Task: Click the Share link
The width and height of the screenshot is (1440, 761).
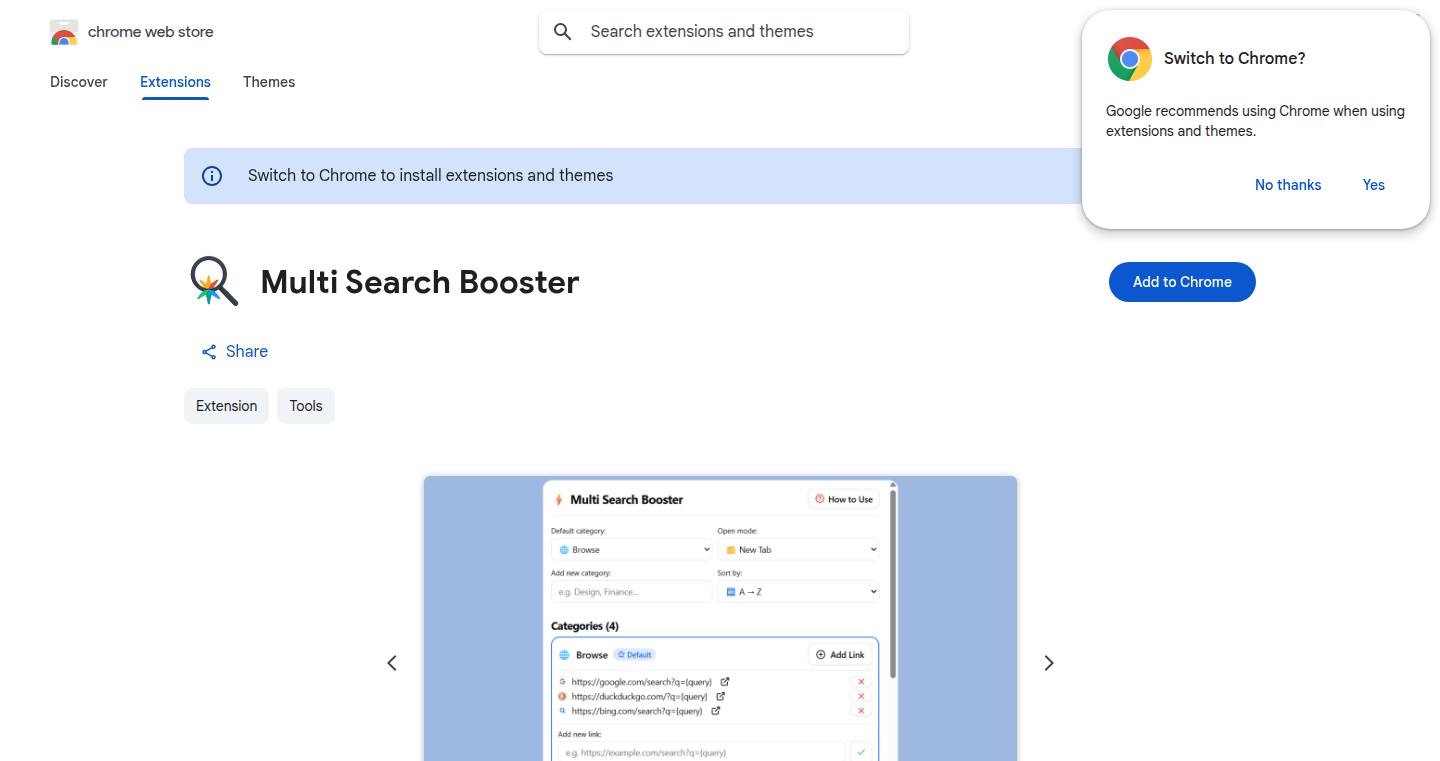Action: (x=235, y=352)
